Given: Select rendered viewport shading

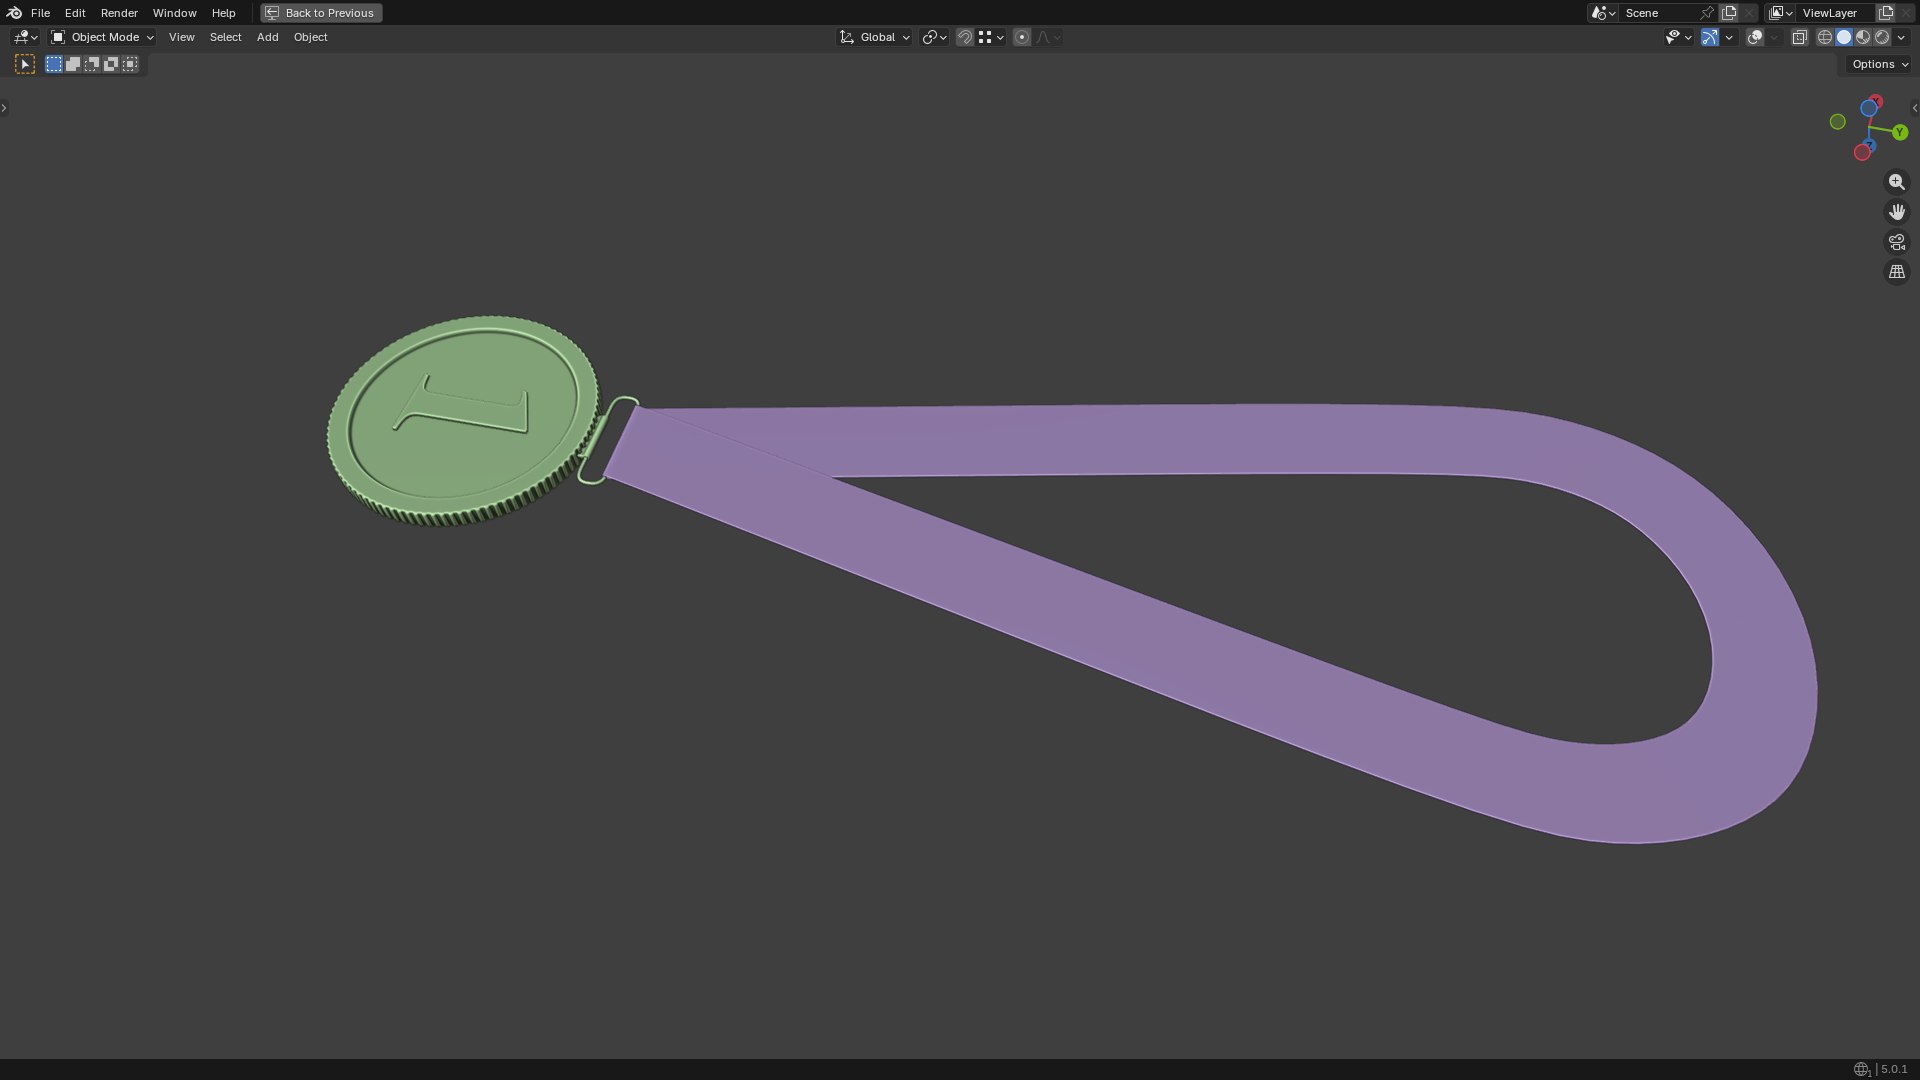Looking at the screenshot, I should click(x=1882, y=37).
